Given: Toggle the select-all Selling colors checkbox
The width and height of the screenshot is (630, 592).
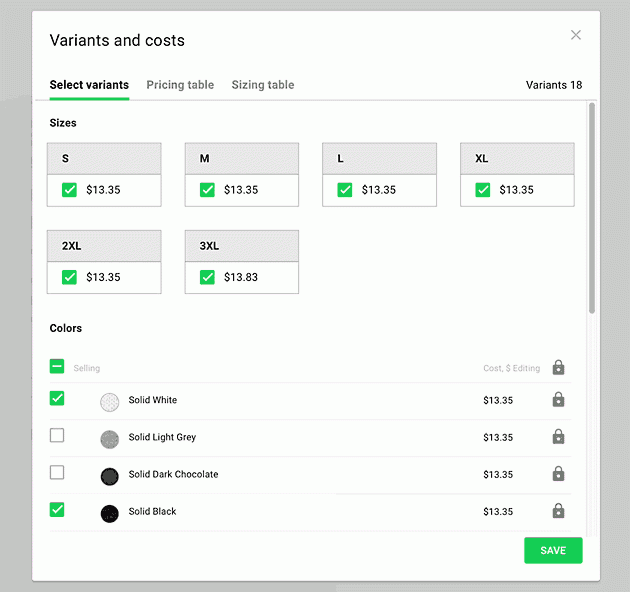Looking at the screenshot, I should click(57, 366).
